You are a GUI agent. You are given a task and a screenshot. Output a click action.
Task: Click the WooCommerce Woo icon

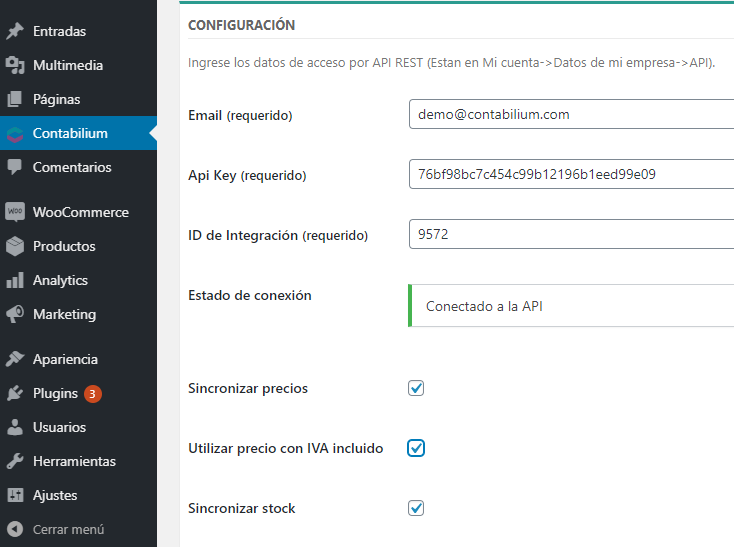(x=15, y=212)
